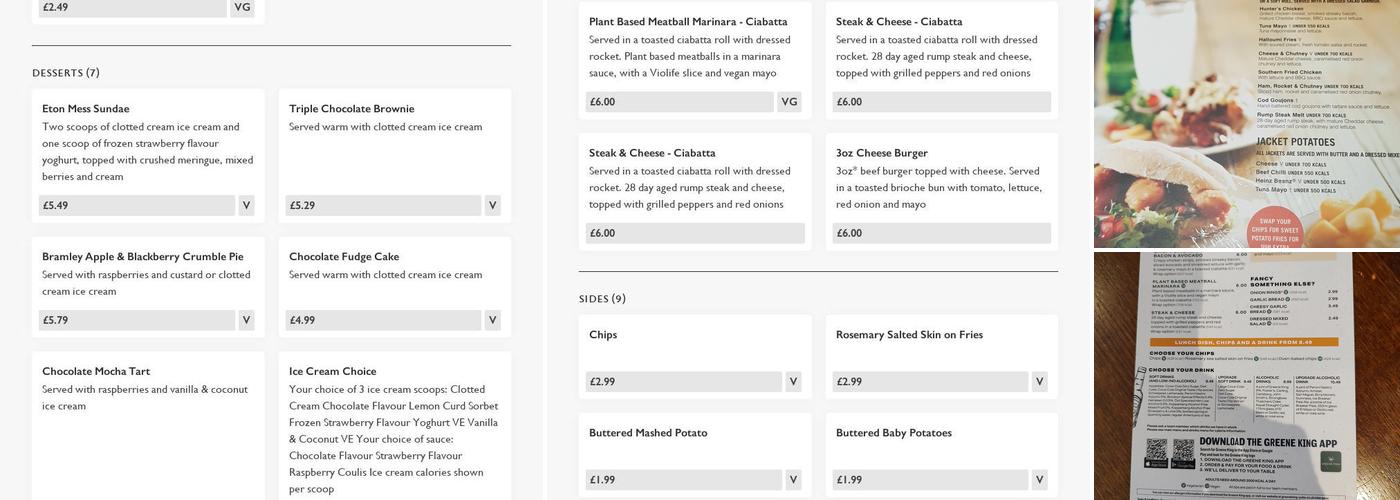Click the VG badge on Plant Based Meatball Marinara

pyautogui.click(x=789, y=102)
